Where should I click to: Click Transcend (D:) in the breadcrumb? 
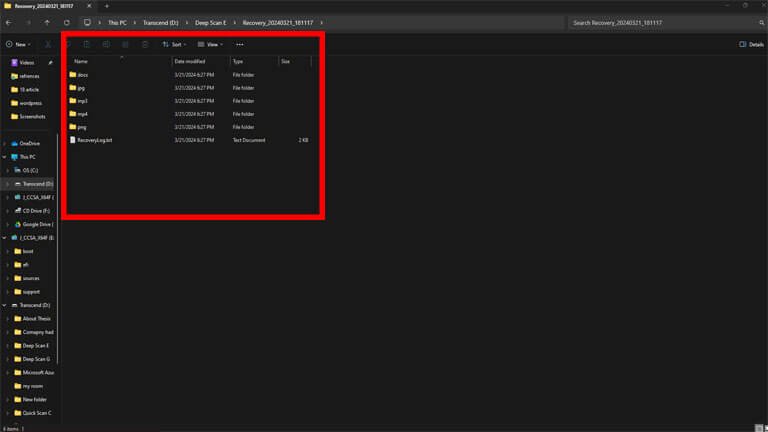pyautogui.click(x=160, y=23)
